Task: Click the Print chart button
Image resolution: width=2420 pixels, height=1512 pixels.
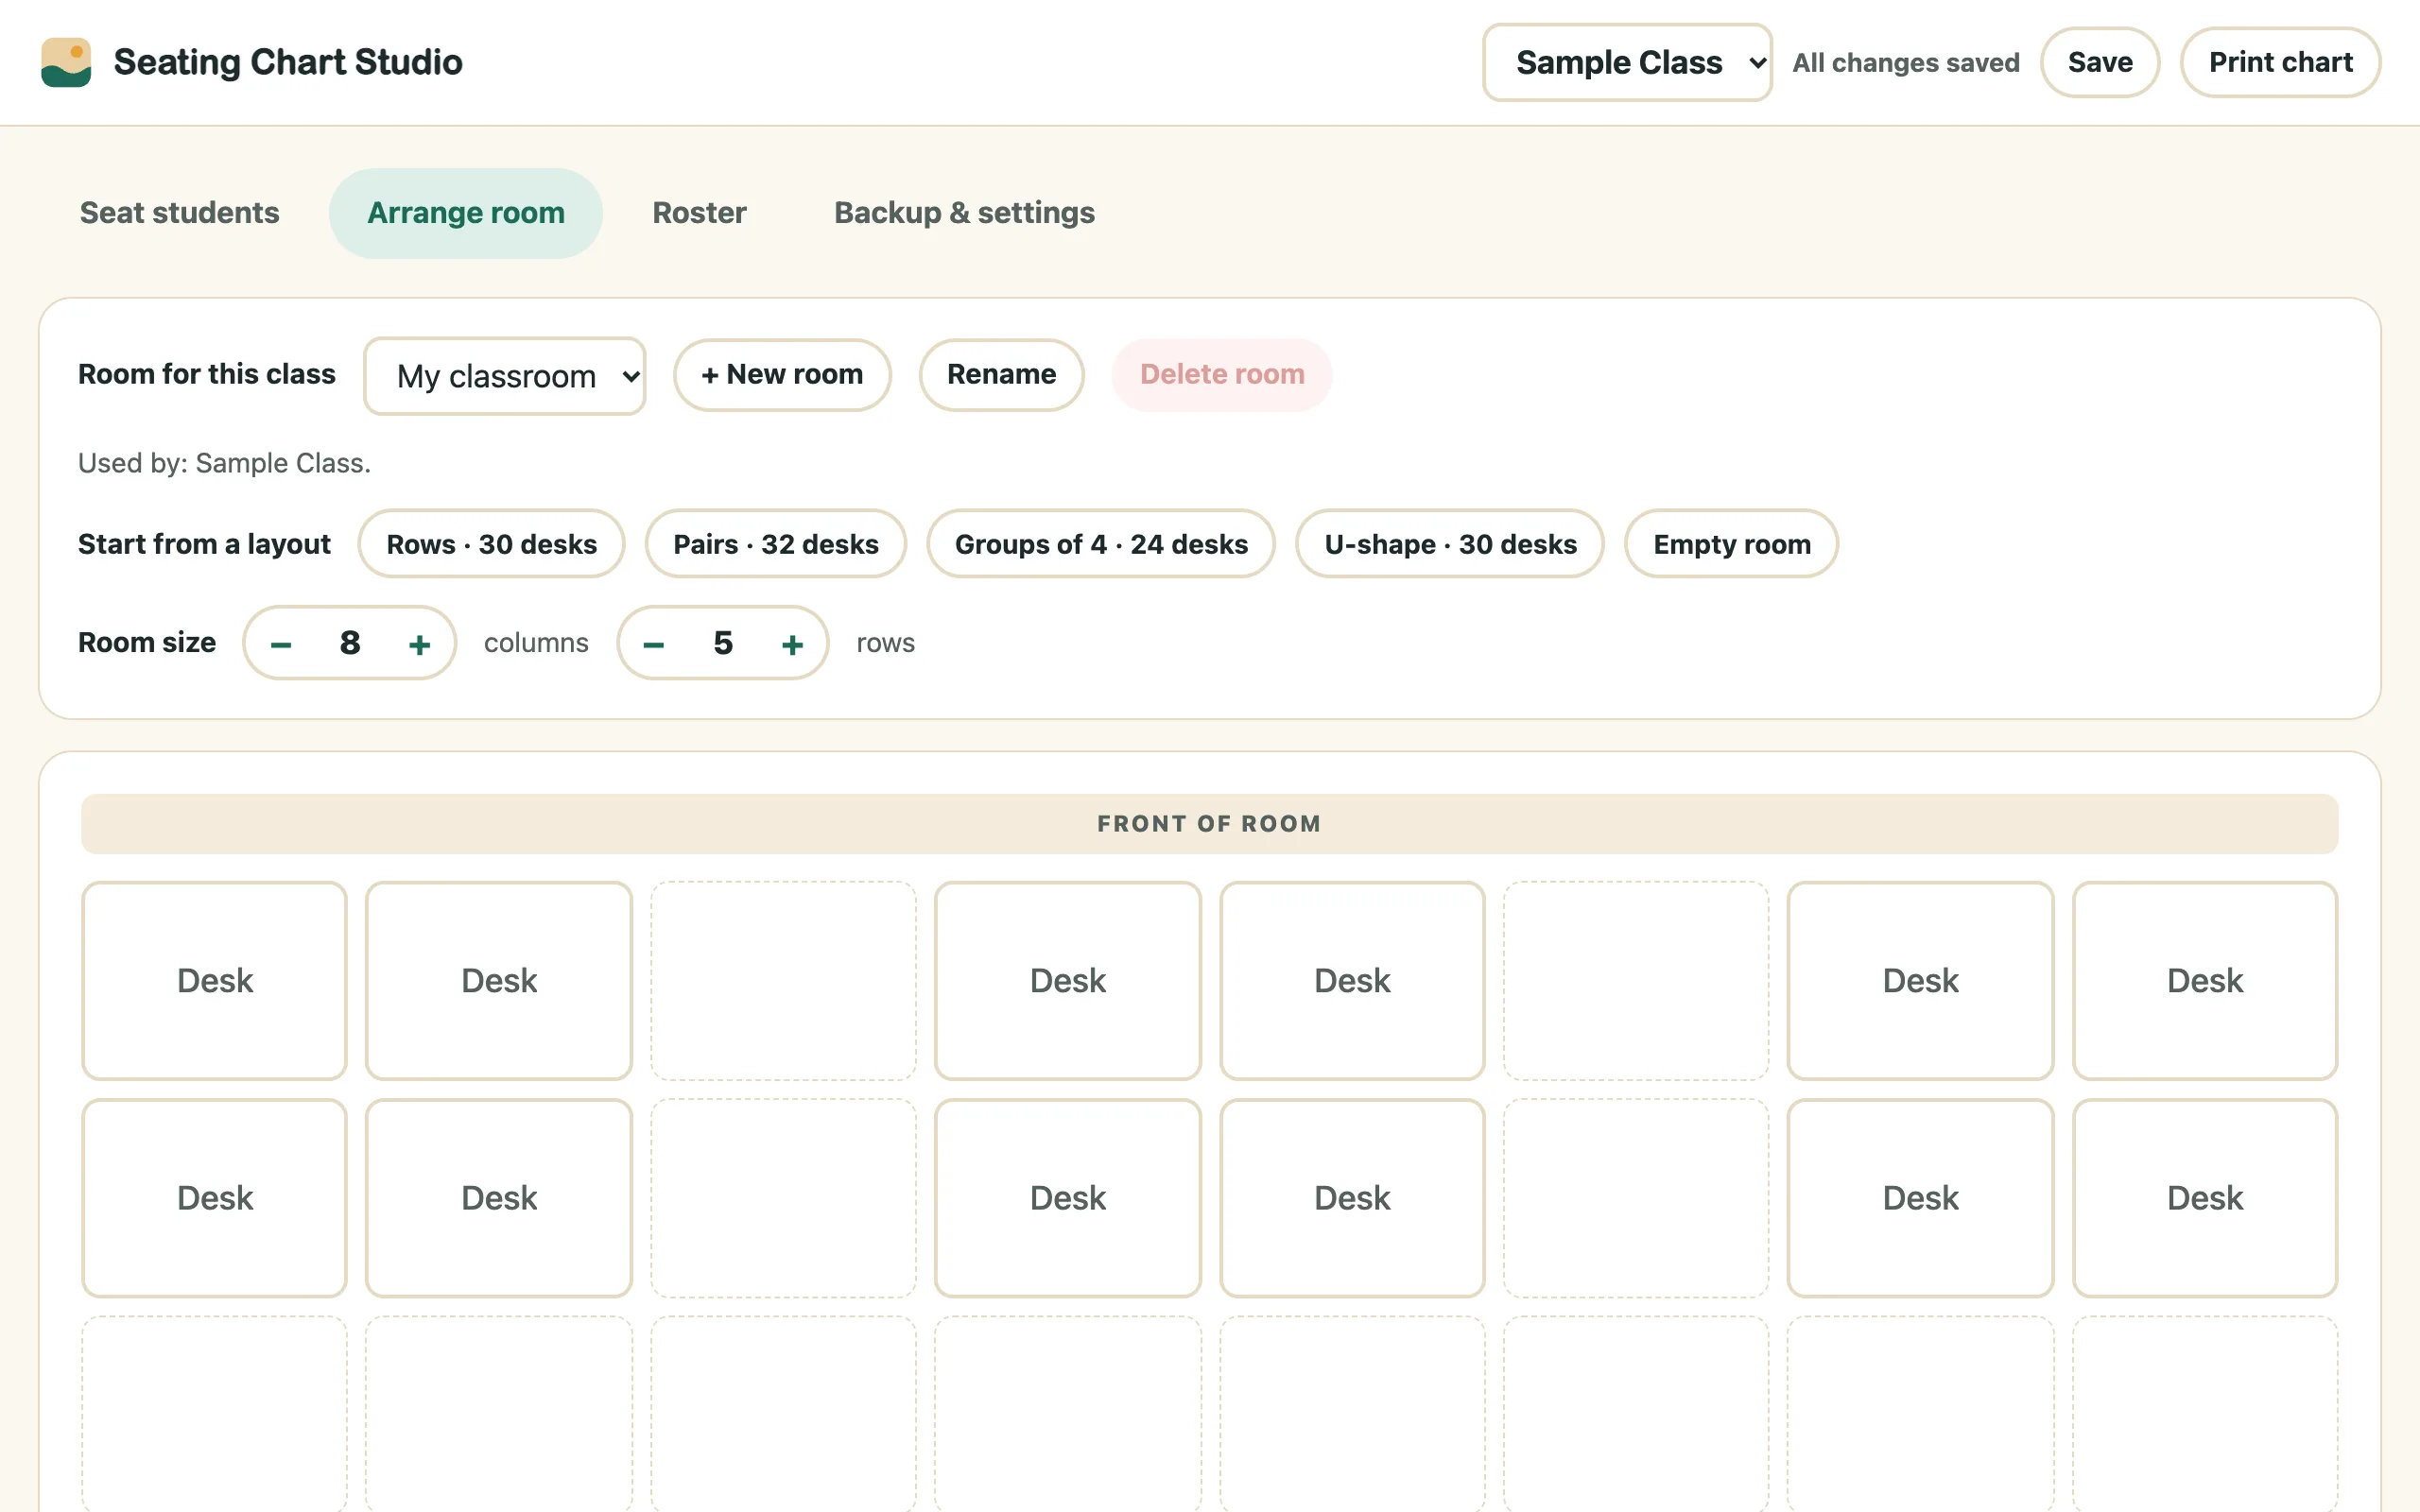Action: coord(2280,62)
